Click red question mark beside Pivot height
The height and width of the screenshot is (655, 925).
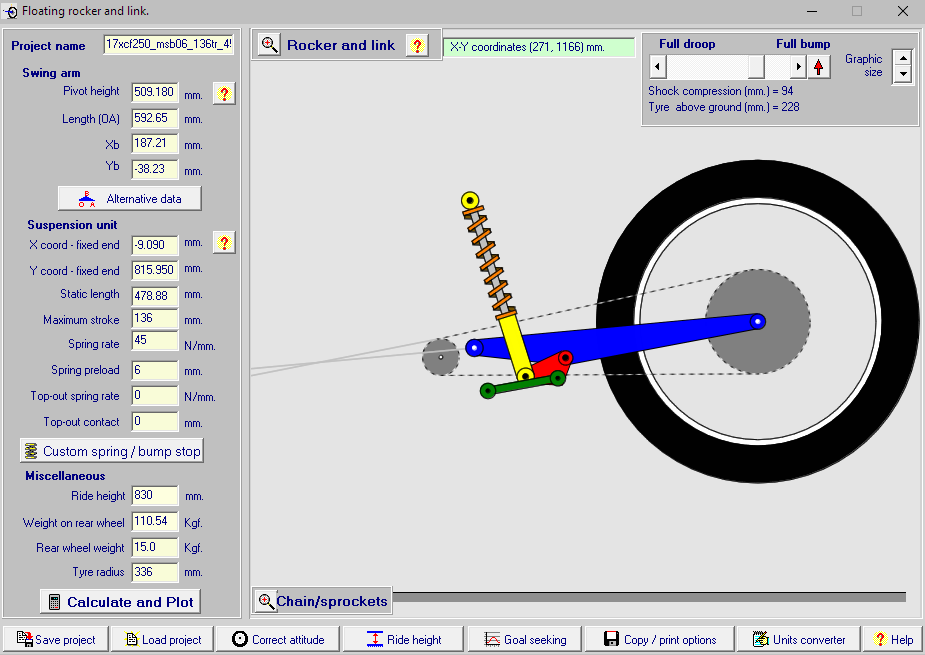pyautogui.click(x=224, y=94)
